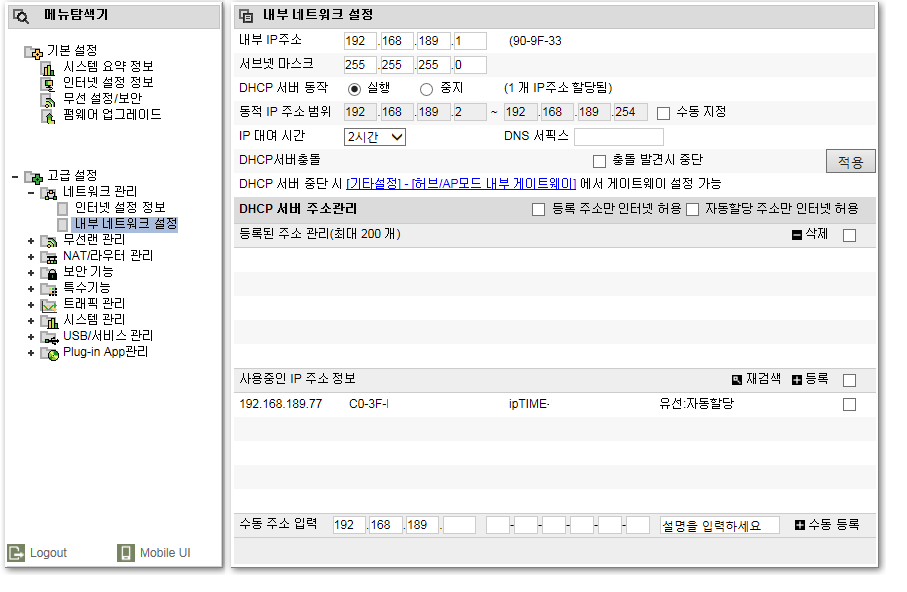907x592 pixels.
Task: Click the DNS 서픽스 input field
Action: click(619, 137)
